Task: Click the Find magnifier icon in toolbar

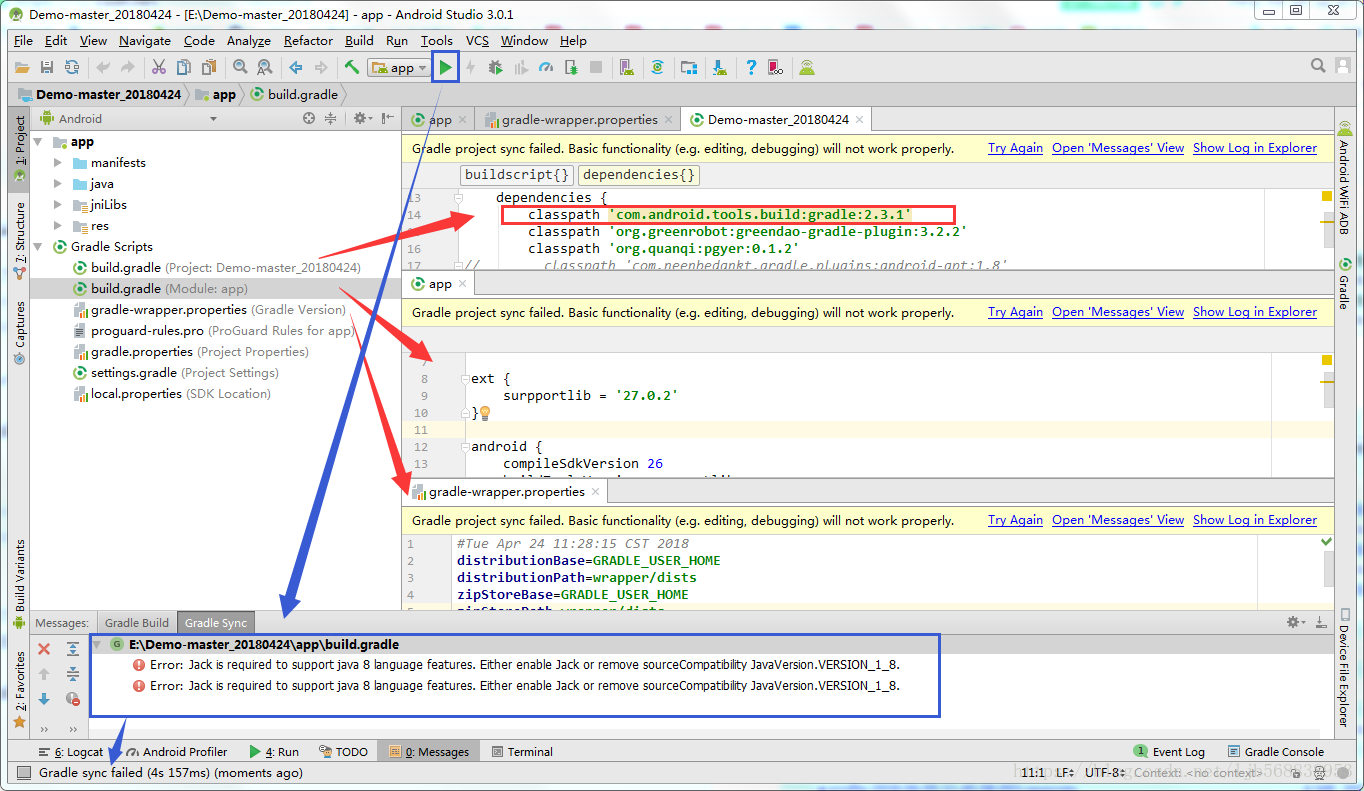Action: click(x=240, y=67)
